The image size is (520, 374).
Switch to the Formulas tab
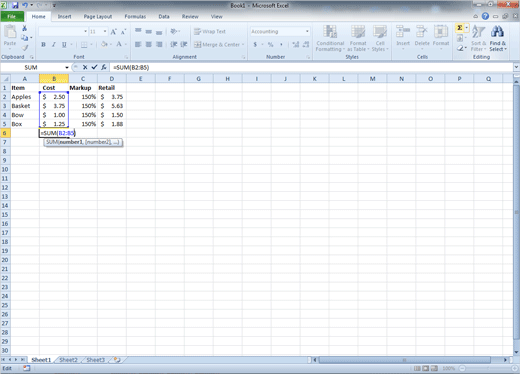pos(135,16)
